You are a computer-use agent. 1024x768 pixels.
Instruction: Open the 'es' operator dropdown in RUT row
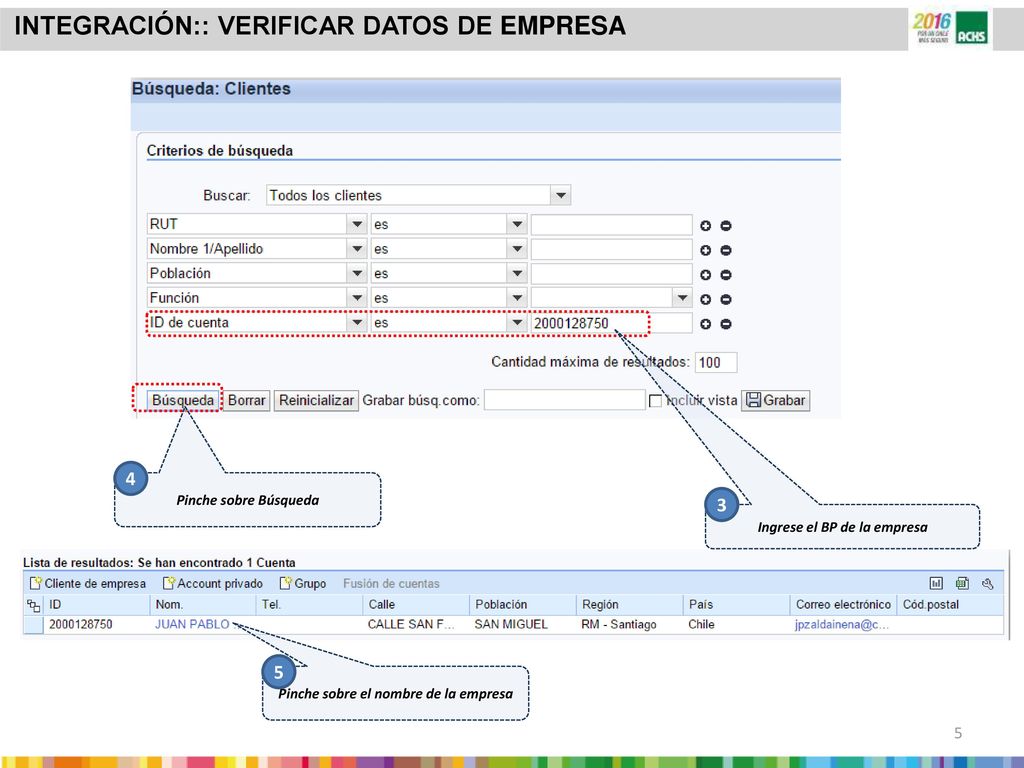point(517,224)
